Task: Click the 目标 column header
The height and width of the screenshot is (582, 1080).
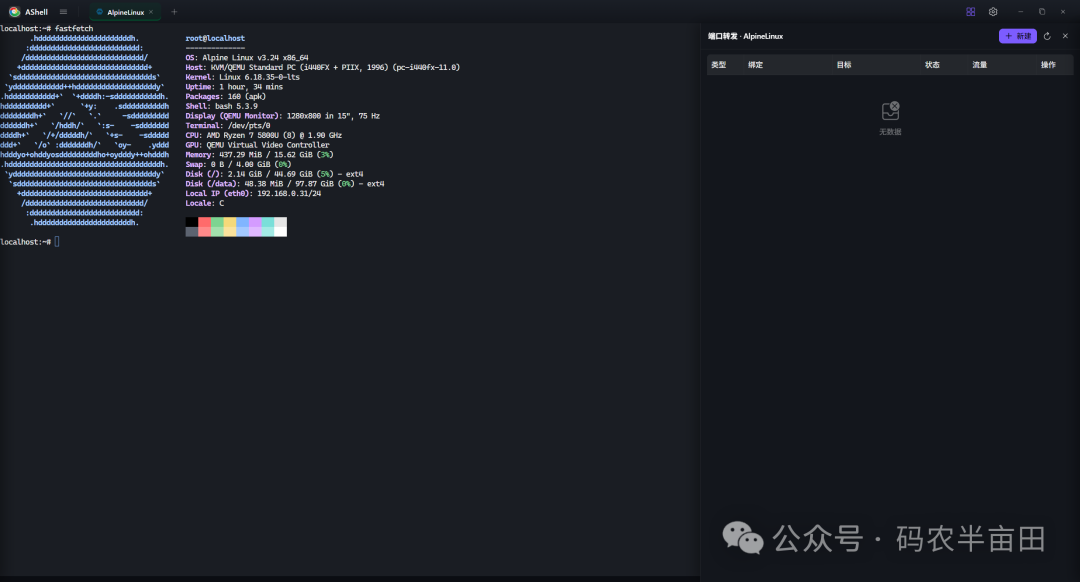Action: pos(844,65)
